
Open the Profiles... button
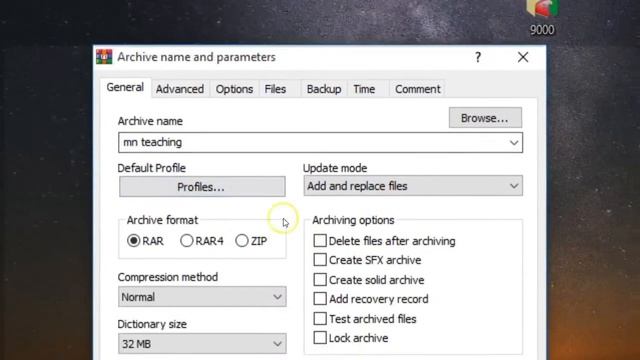(202, 187)
